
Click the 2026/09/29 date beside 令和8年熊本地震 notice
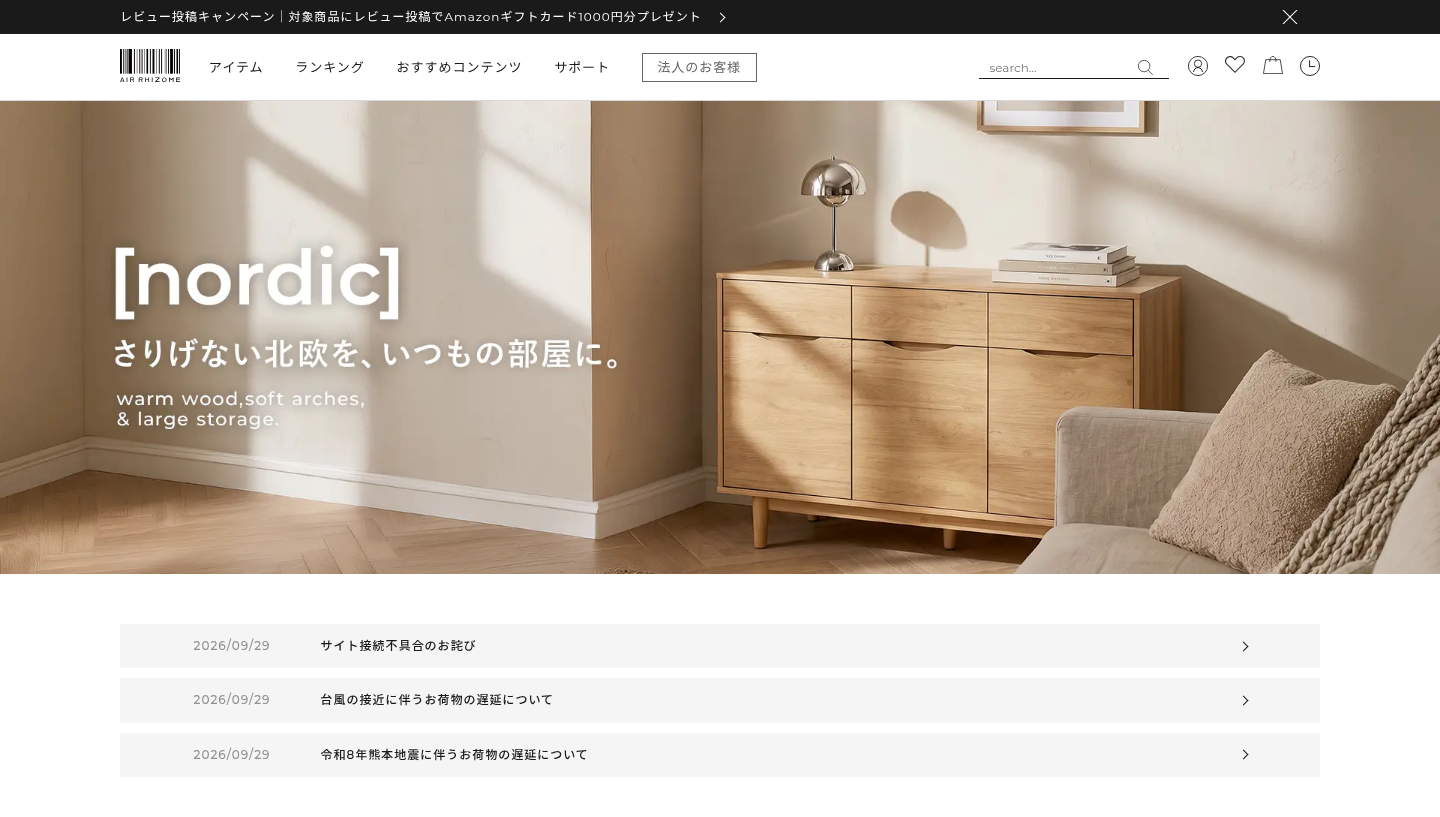pos(231,755)
